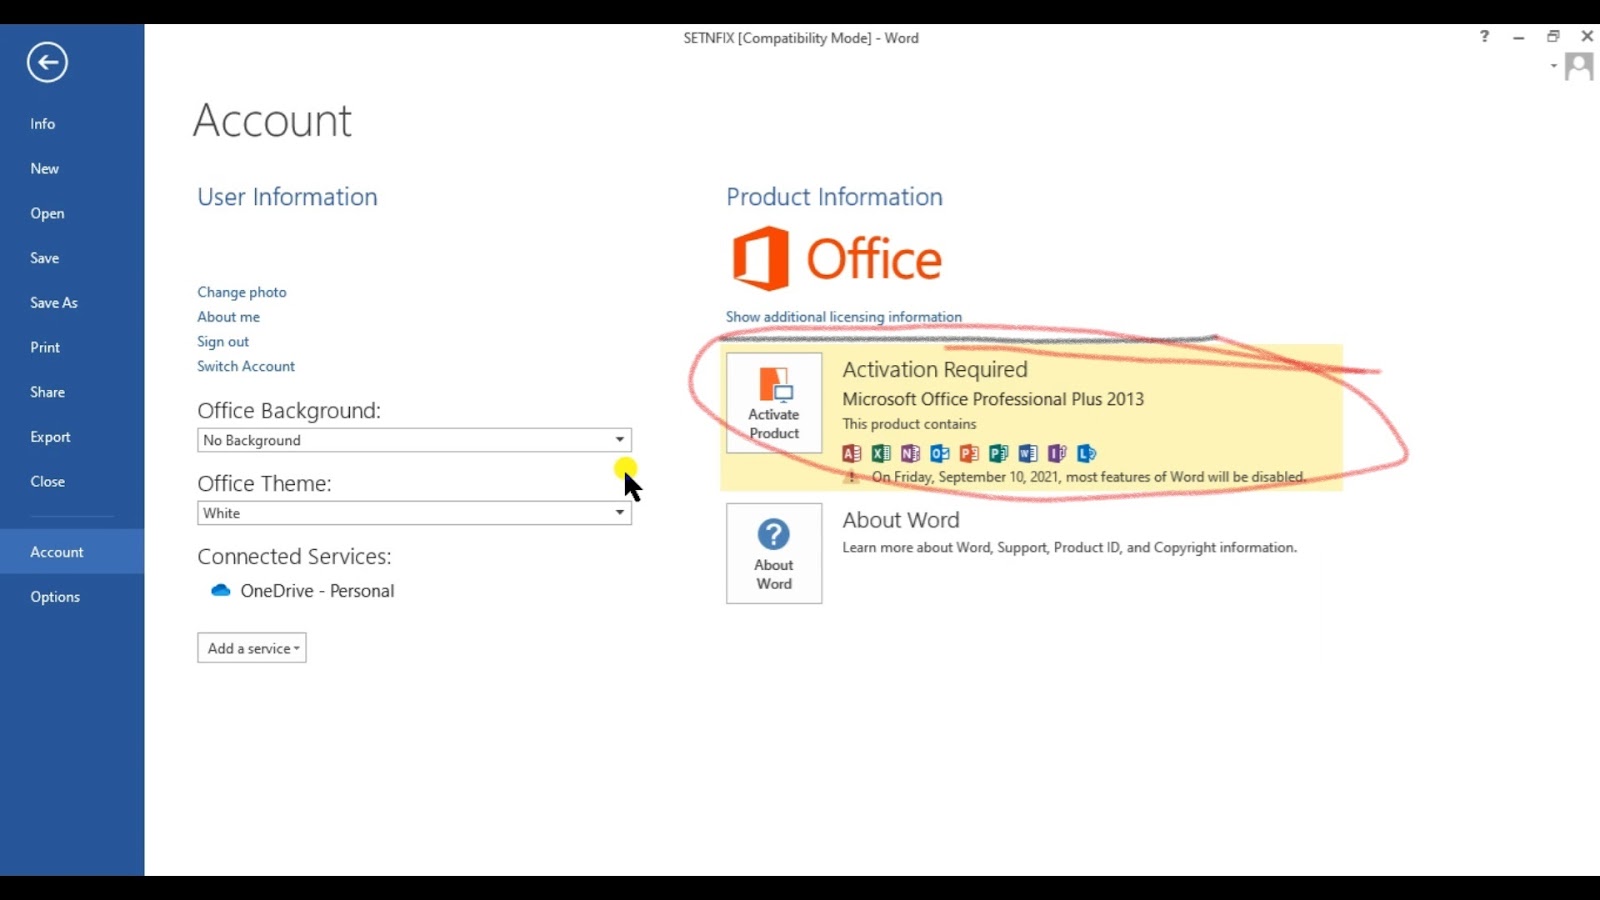Click the OneDrive - Personal service entry
The height and width of the screenshot is (900, 1600).
click(302, 591)
